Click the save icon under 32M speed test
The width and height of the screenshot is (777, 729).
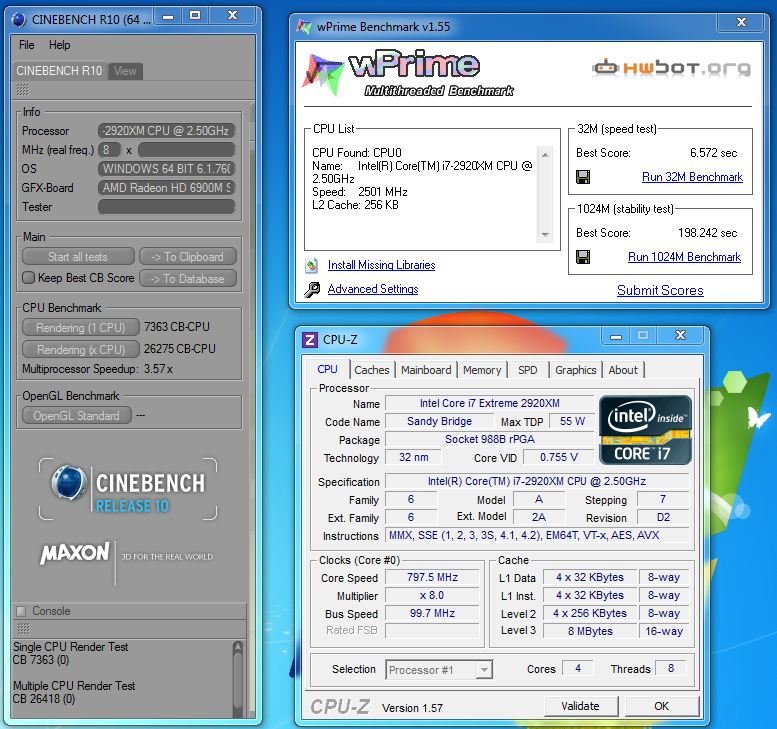(x=583, y=177)
